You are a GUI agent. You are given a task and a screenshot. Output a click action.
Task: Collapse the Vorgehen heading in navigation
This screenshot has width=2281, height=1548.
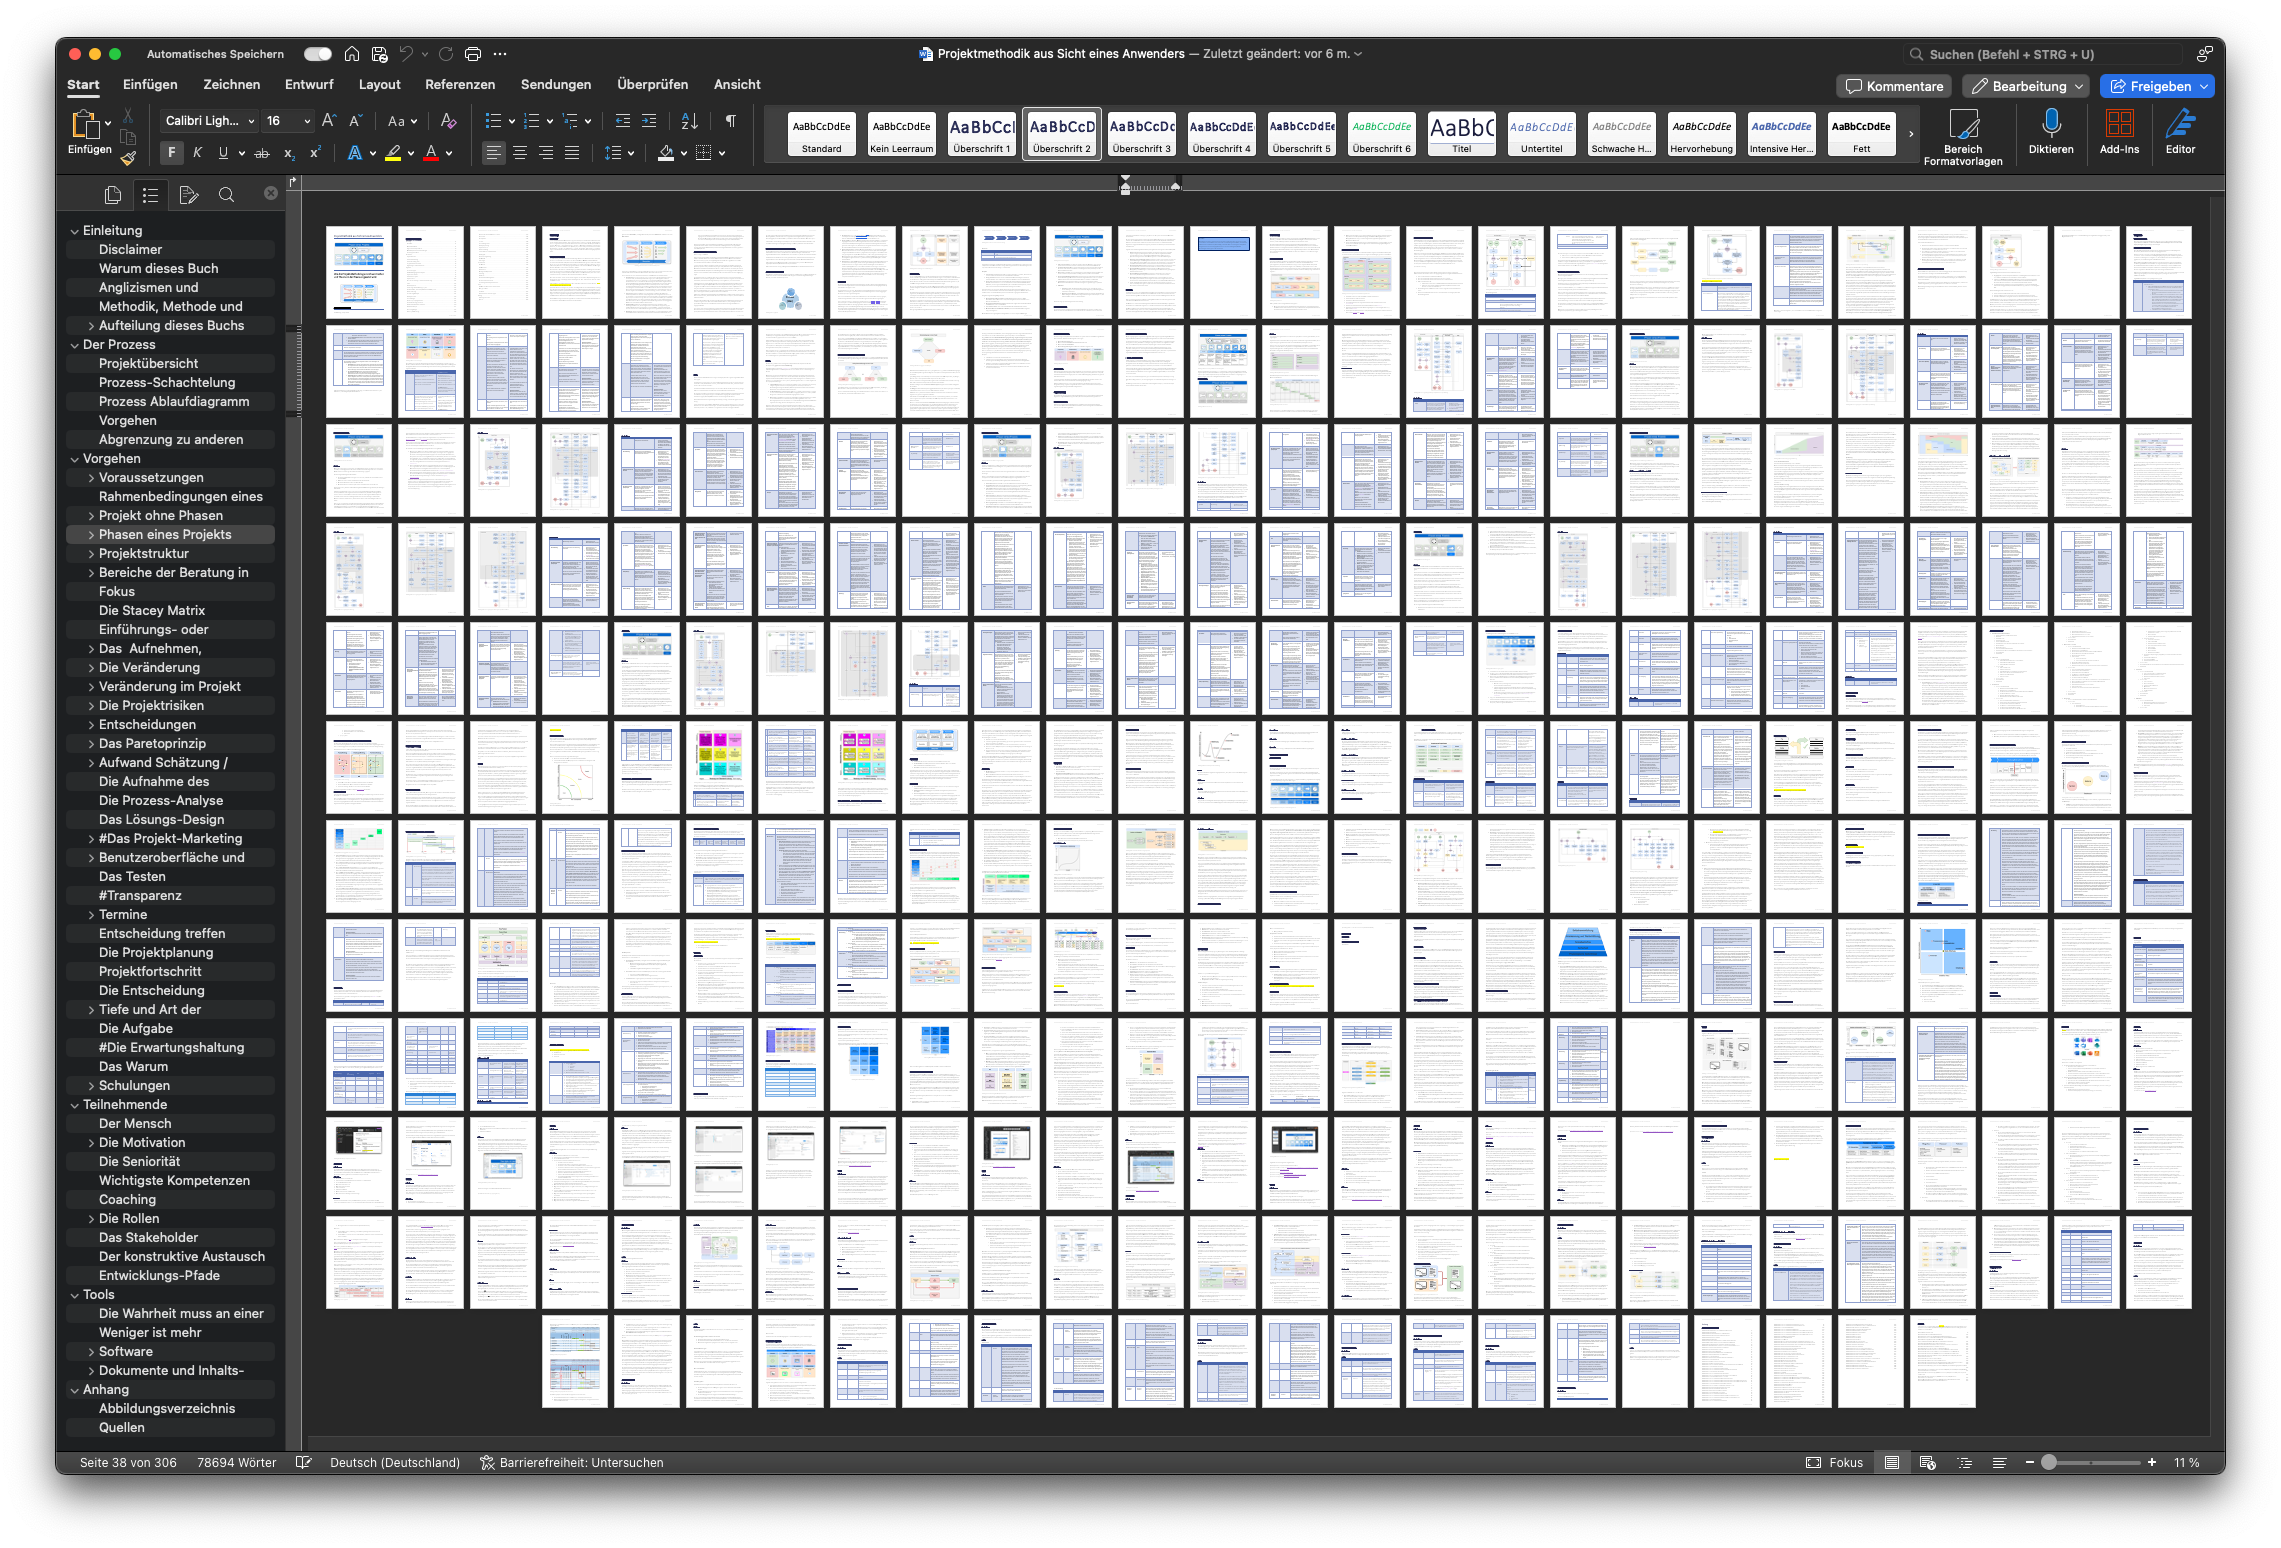tap(75, 459)
